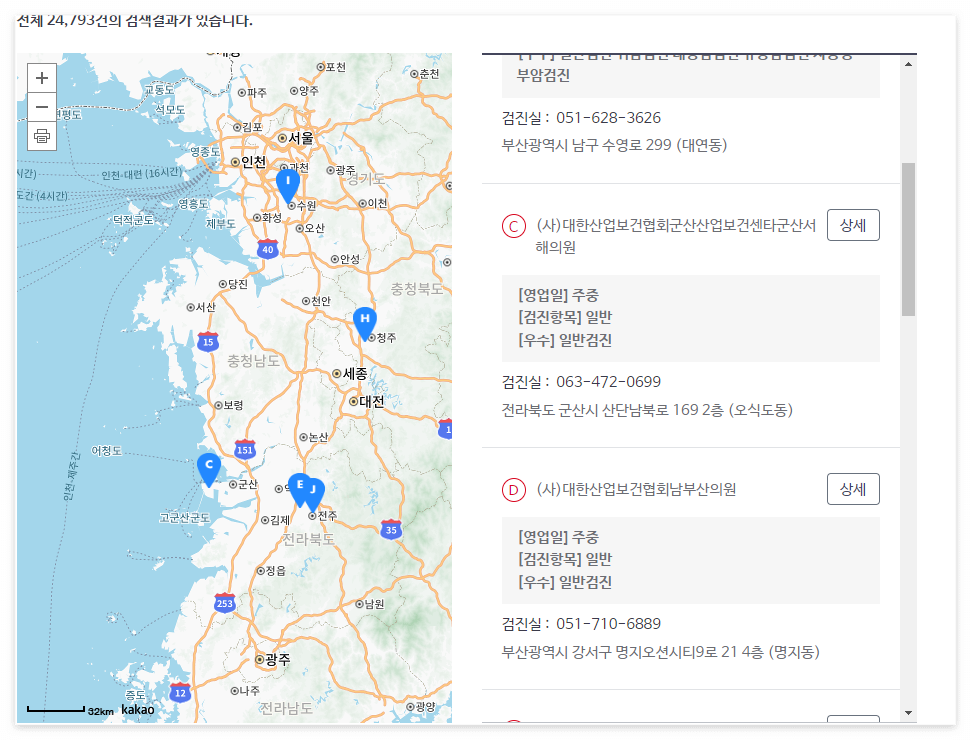The width and height of the screenshot is (971, 740).
Task: Zoom out on the map
Action: pos(41,107)
